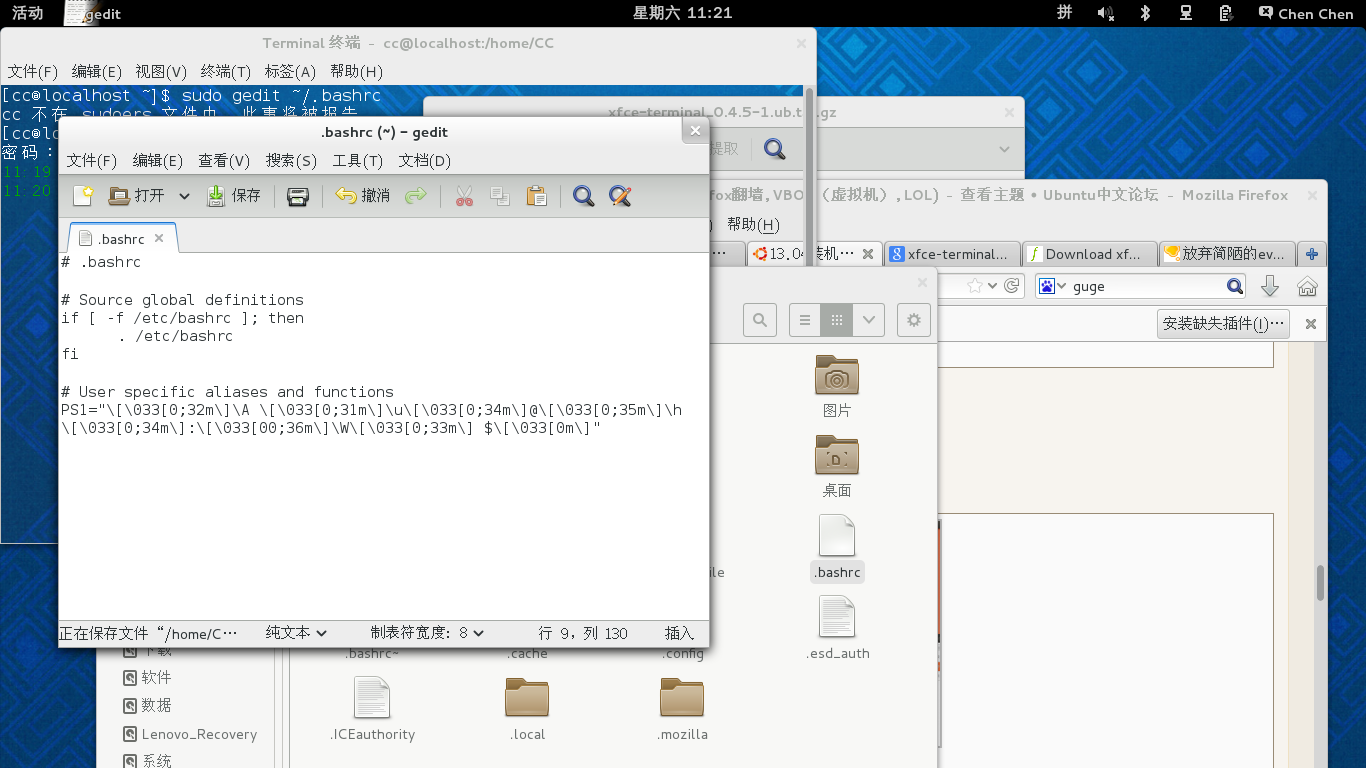1366x768 pixels.
Task: Open Terminal 终端(T) menu
Action: click(226, 71)
